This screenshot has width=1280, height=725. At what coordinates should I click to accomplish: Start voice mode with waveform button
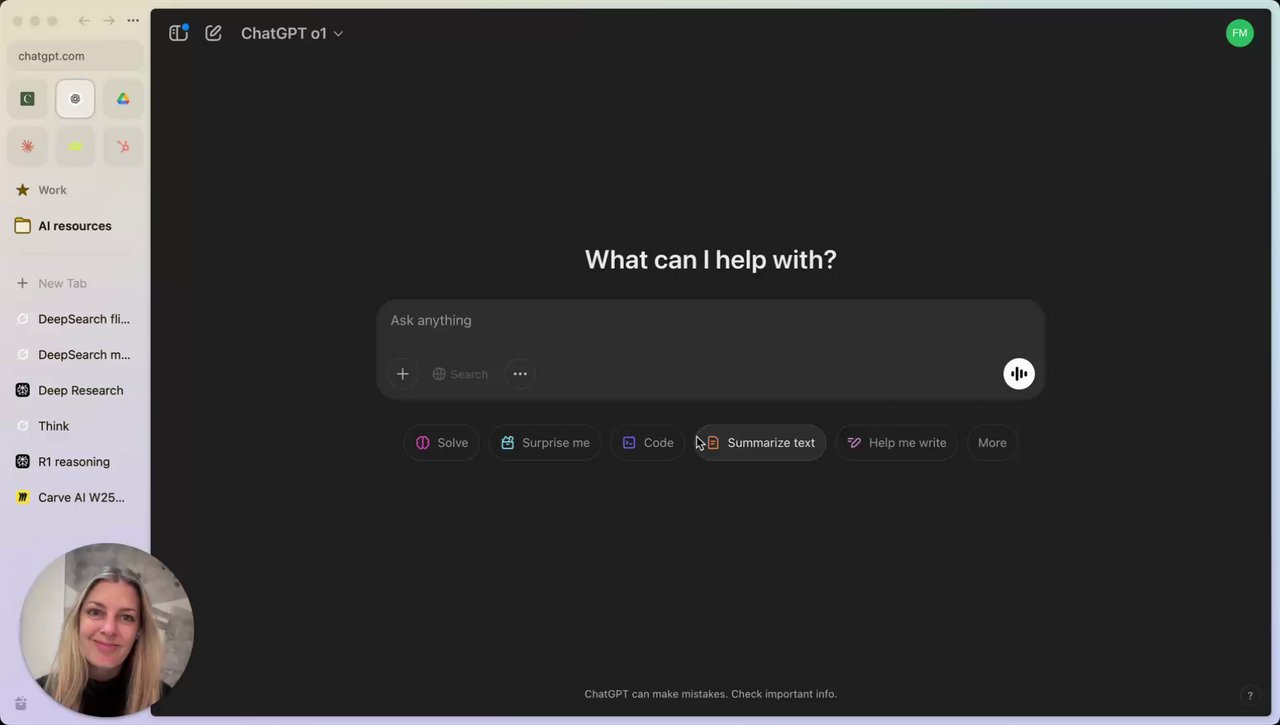(1018, 374)
